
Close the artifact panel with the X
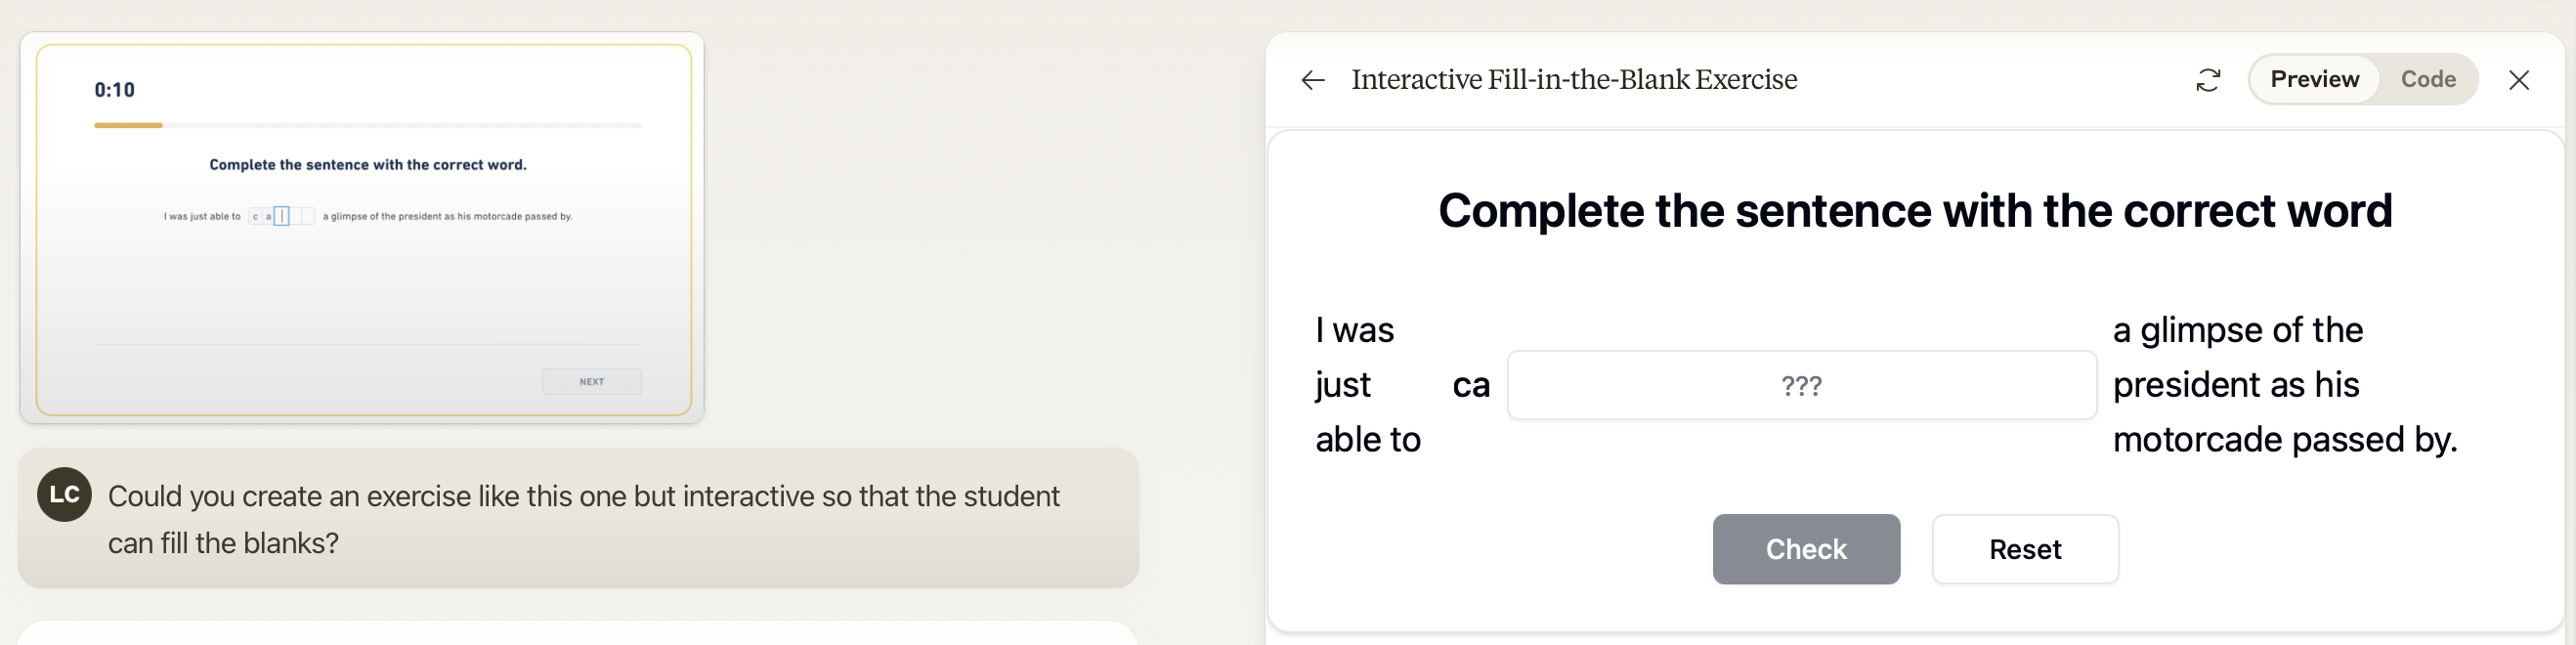tap(2519, 80)
